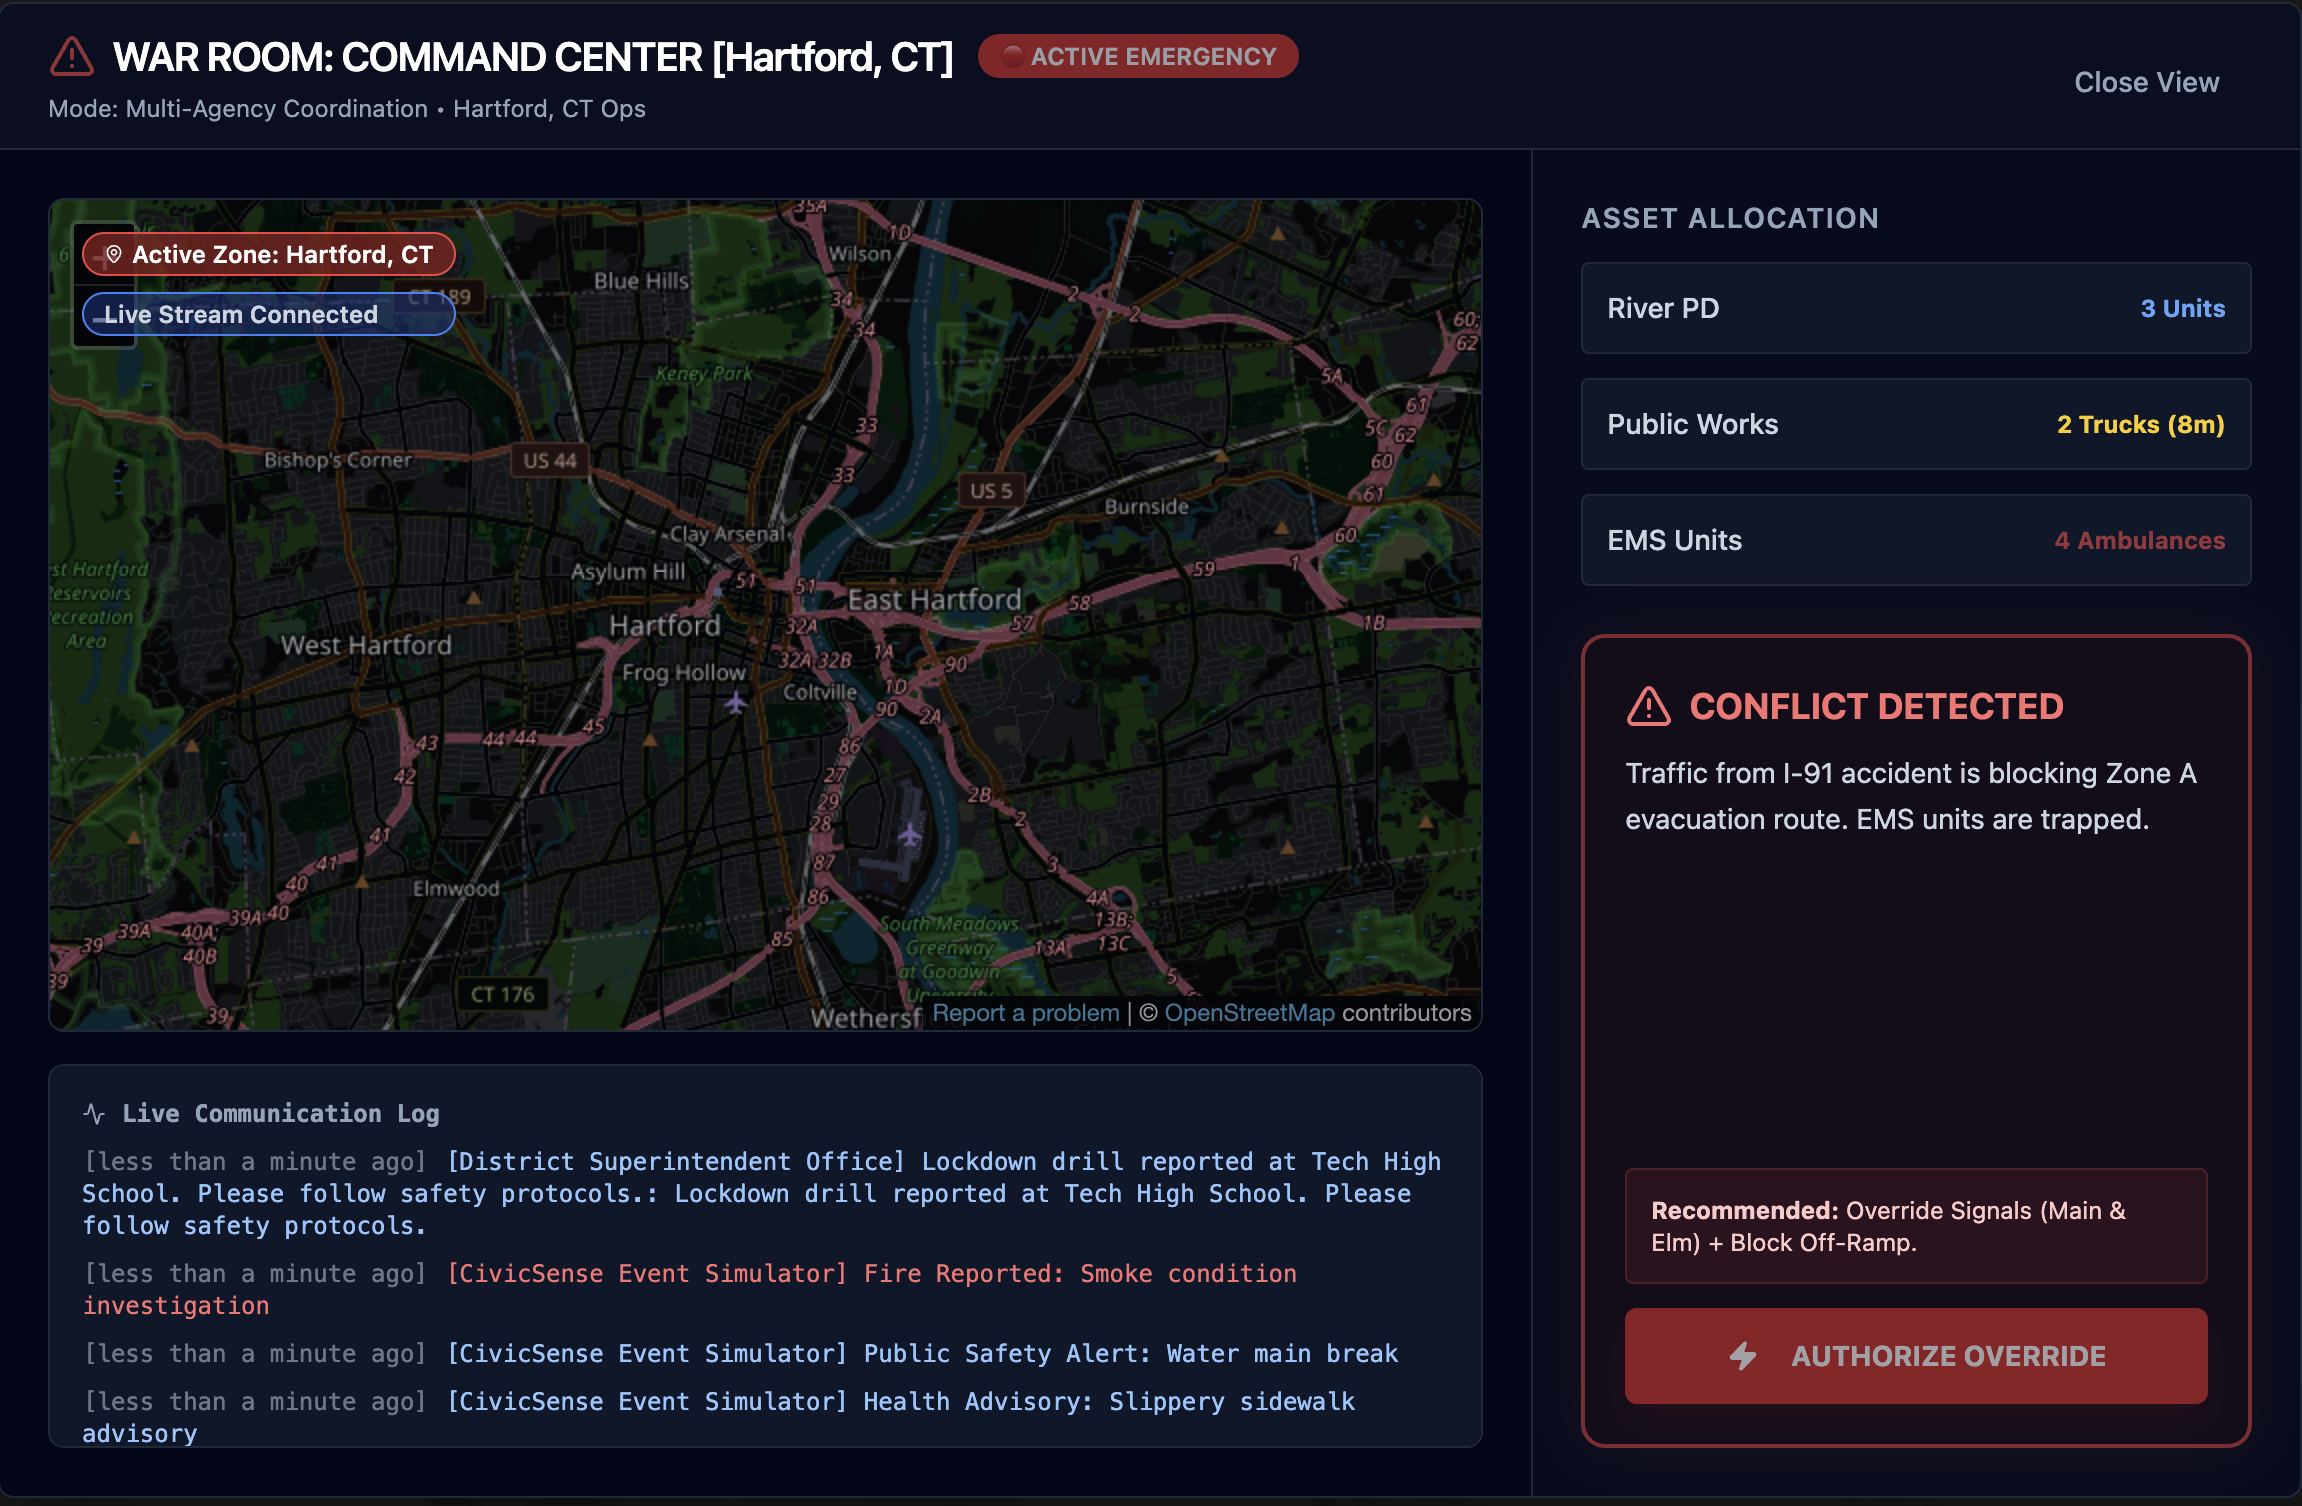Click the small plane icon below Frog Hollow

tap(736, 703)
